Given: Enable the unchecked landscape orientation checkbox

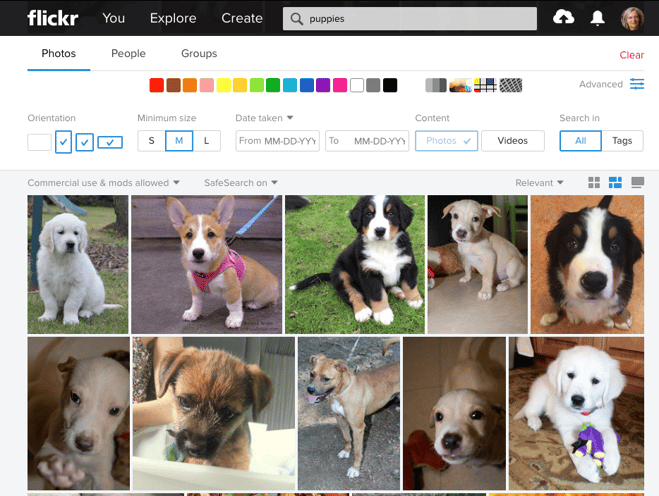Looking at the screenshot, I should click(x=40, y=142).
